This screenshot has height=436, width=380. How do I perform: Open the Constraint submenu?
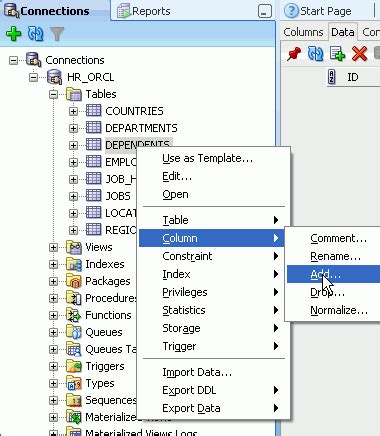pos(212,256)
